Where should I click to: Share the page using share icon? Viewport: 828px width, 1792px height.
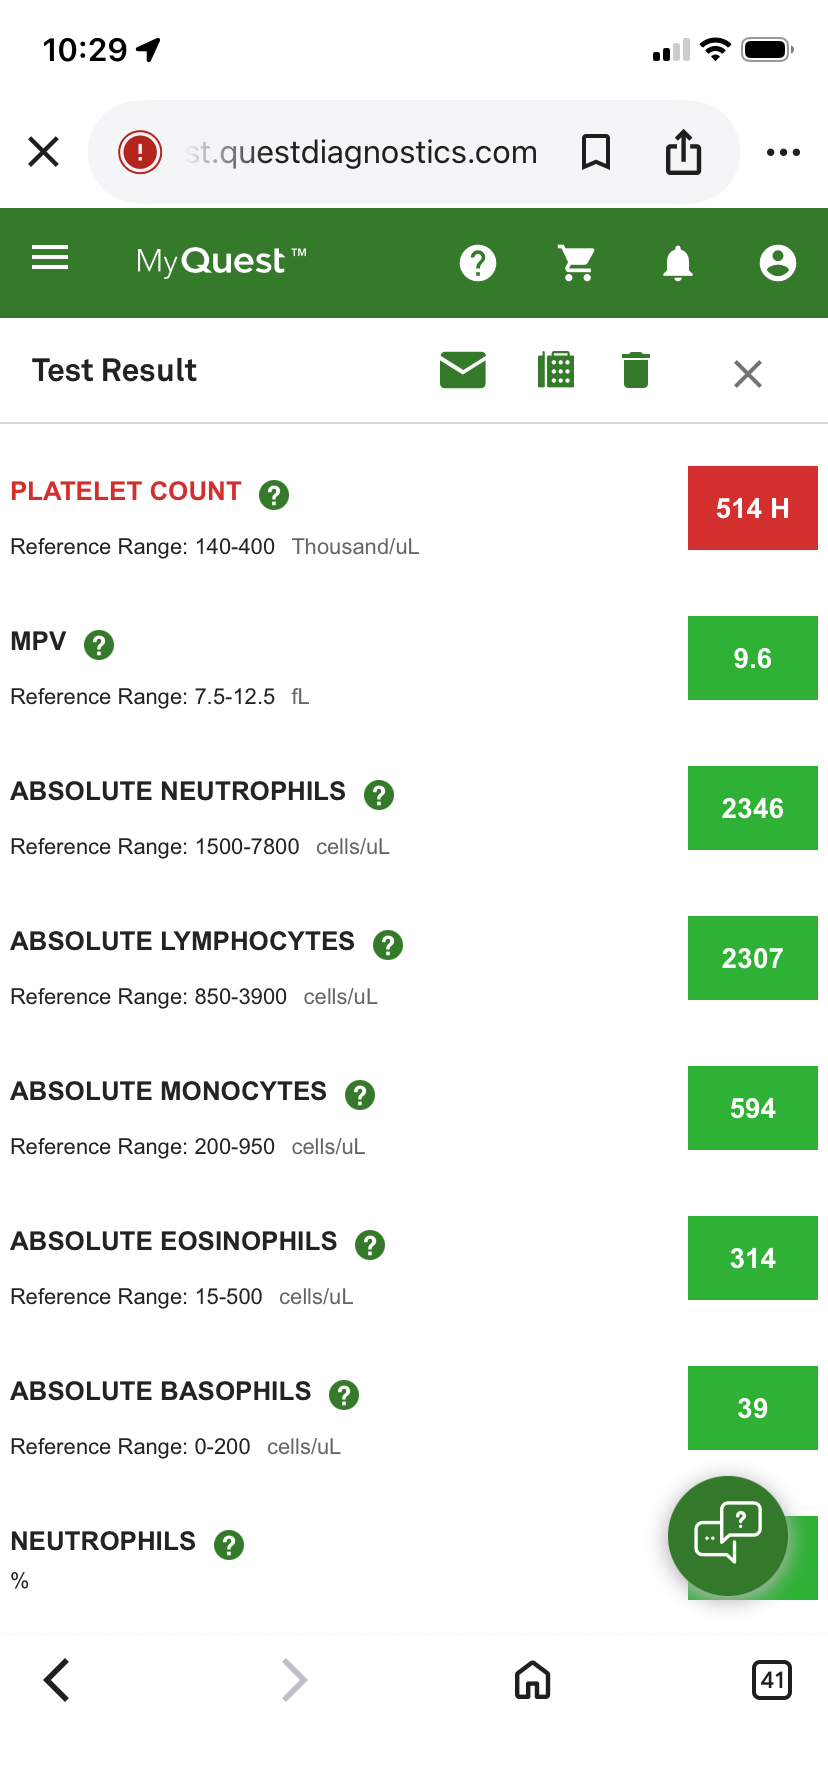(x=684, y=152)
